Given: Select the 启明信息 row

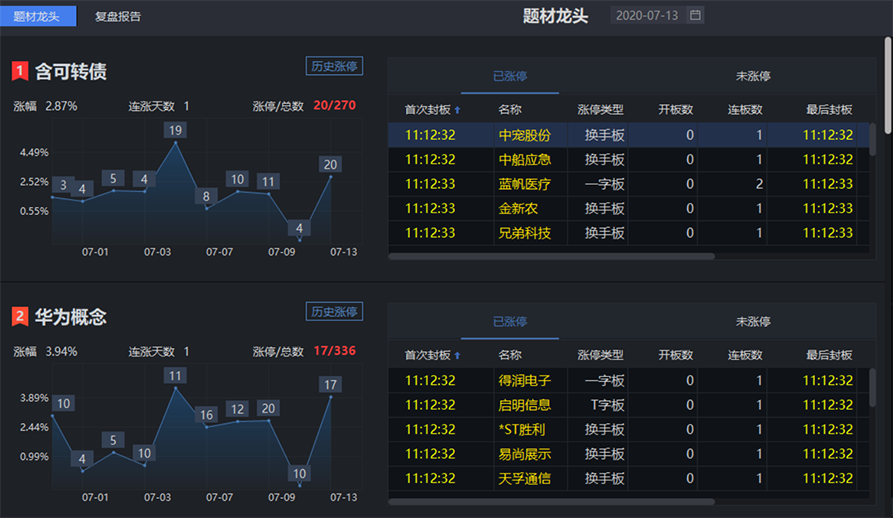Looking at the screenshot, I should click(x=629, y=405).
